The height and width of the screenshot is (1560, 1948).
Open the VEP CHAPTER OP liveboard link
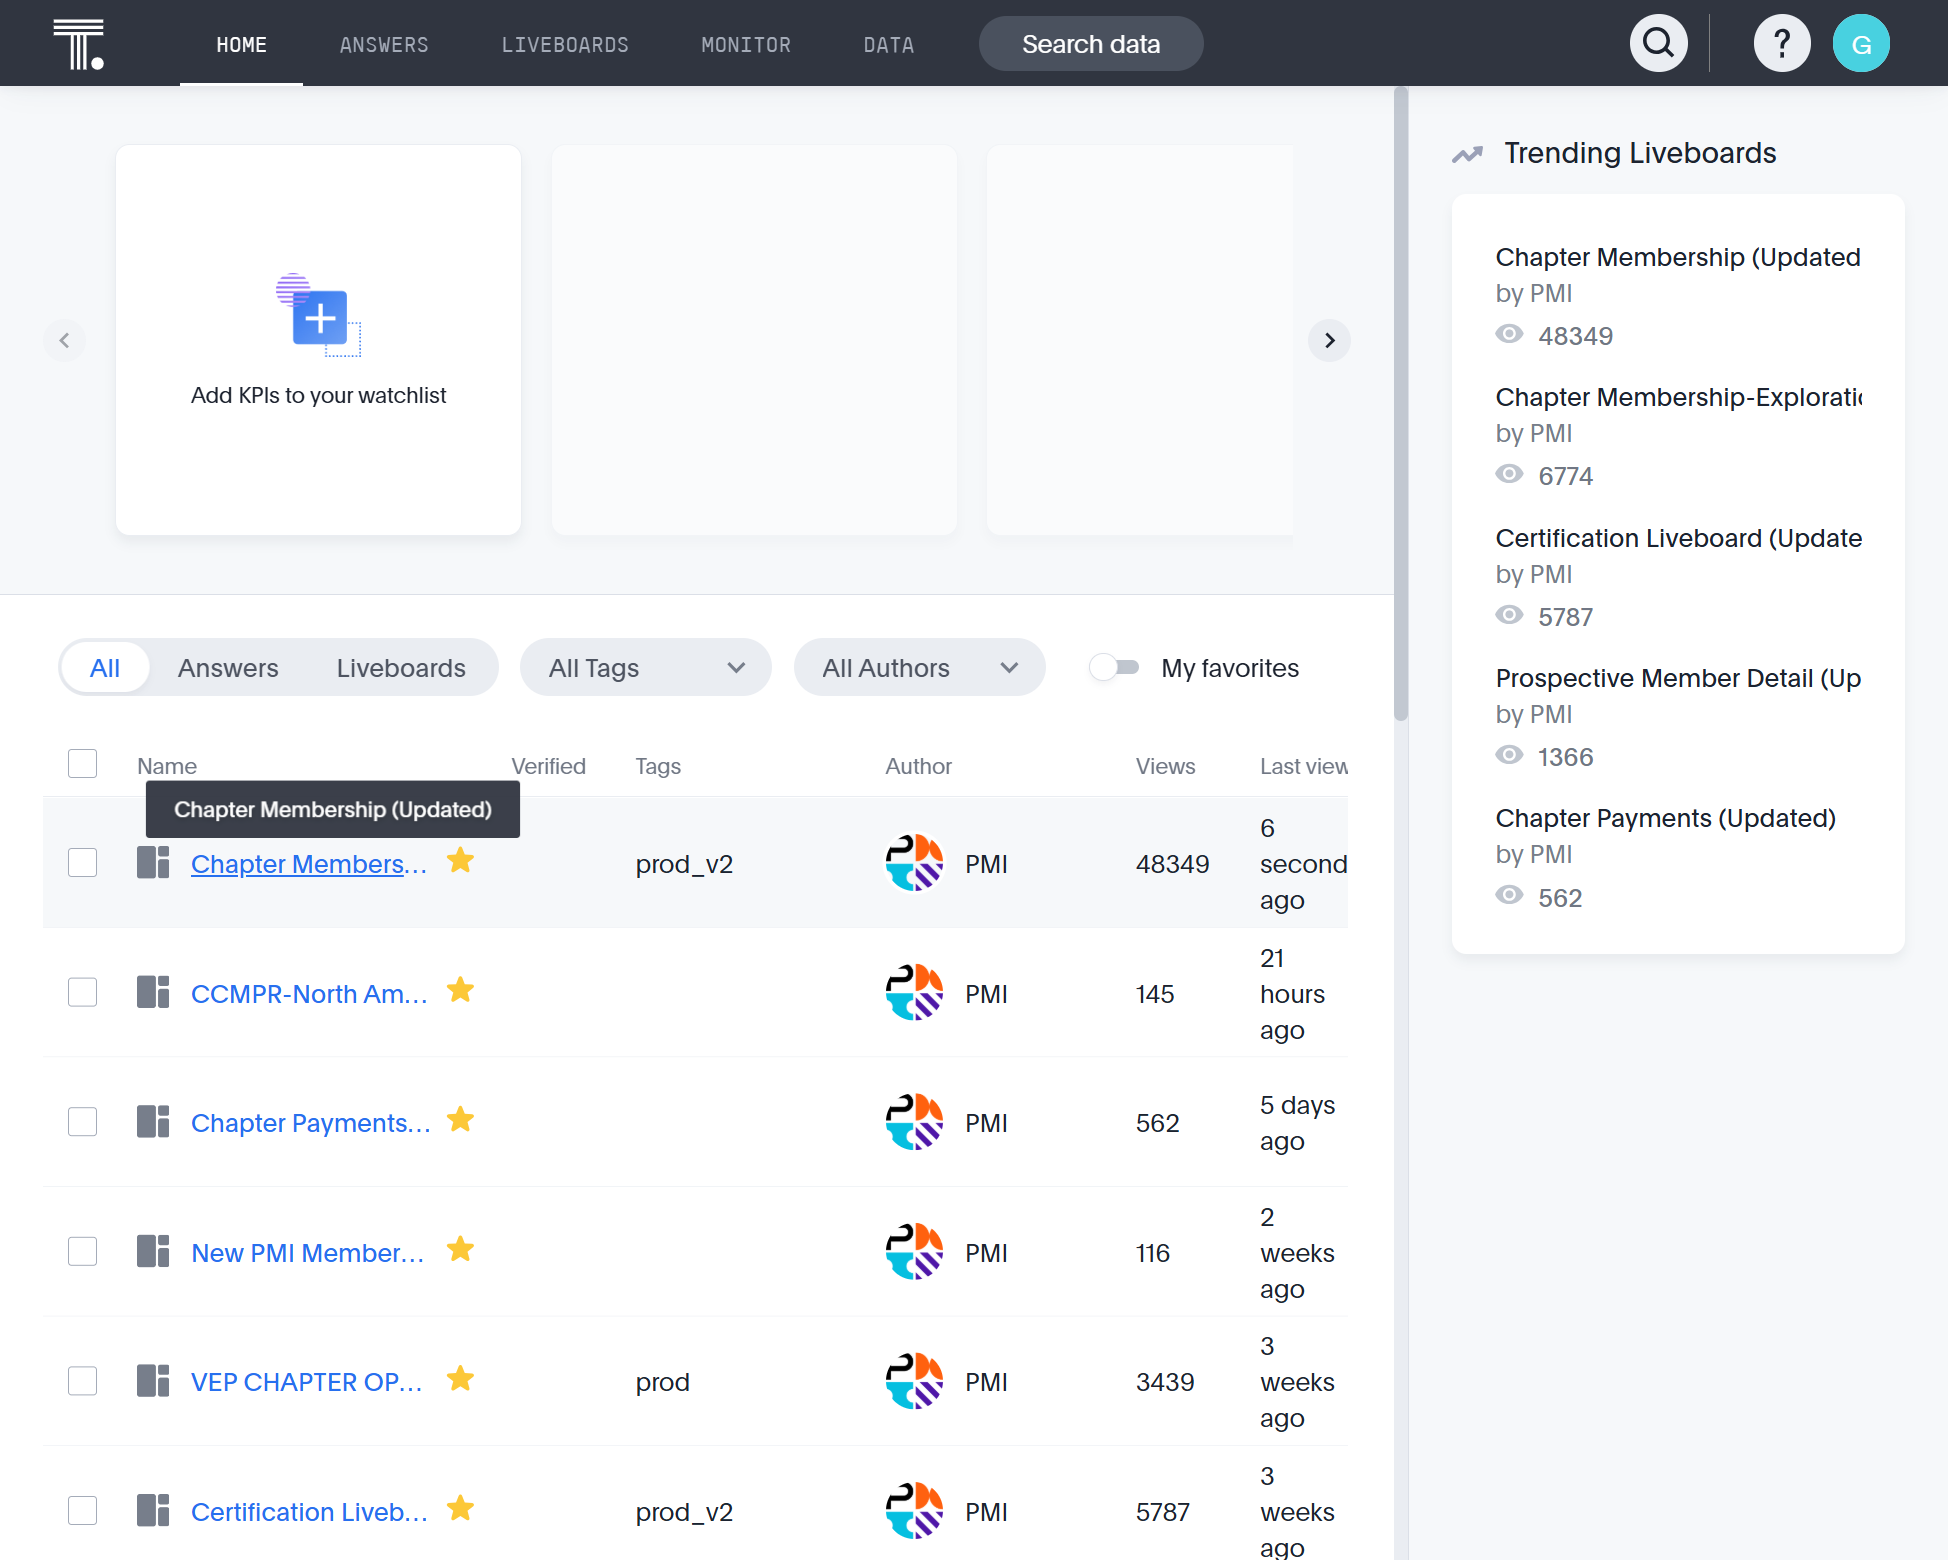(307, 1381)
